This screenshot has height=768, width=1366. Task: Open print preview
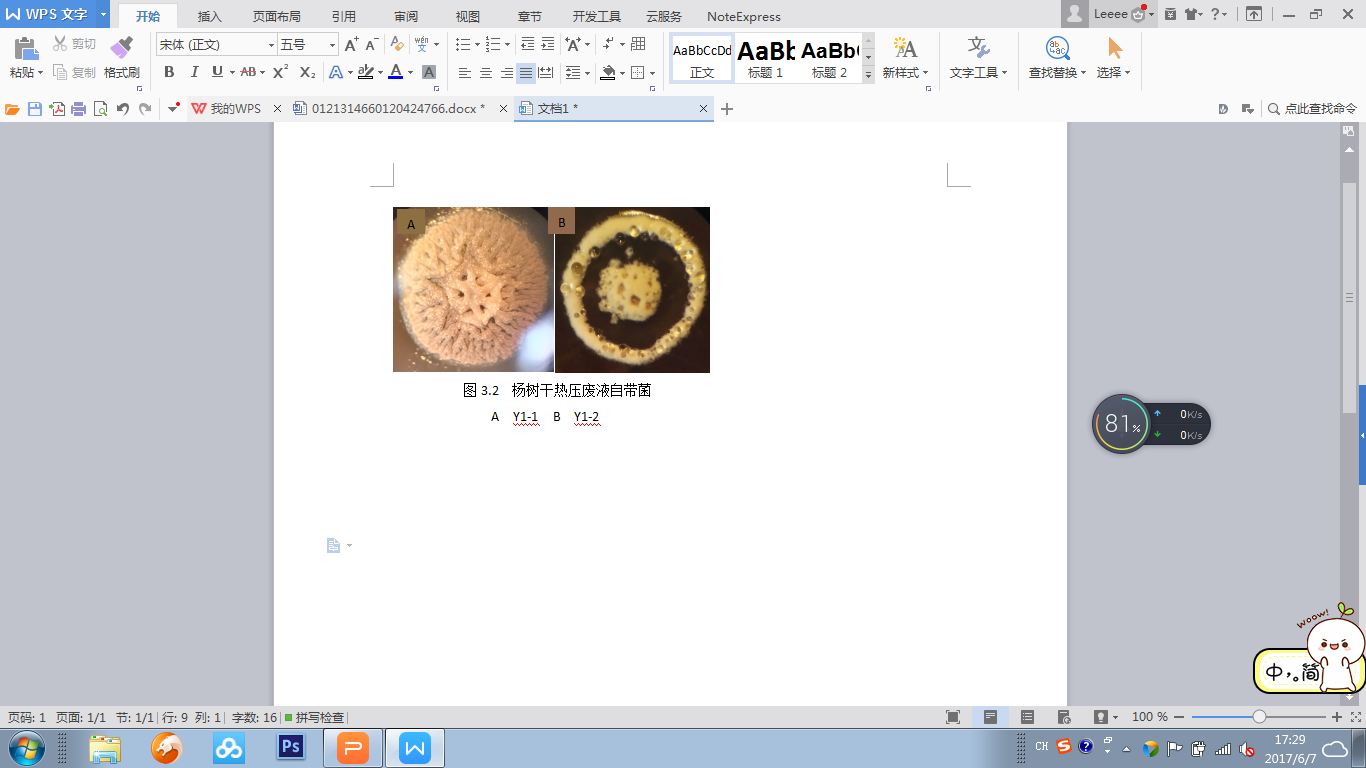pyautogui.click(x=100, y=109)
